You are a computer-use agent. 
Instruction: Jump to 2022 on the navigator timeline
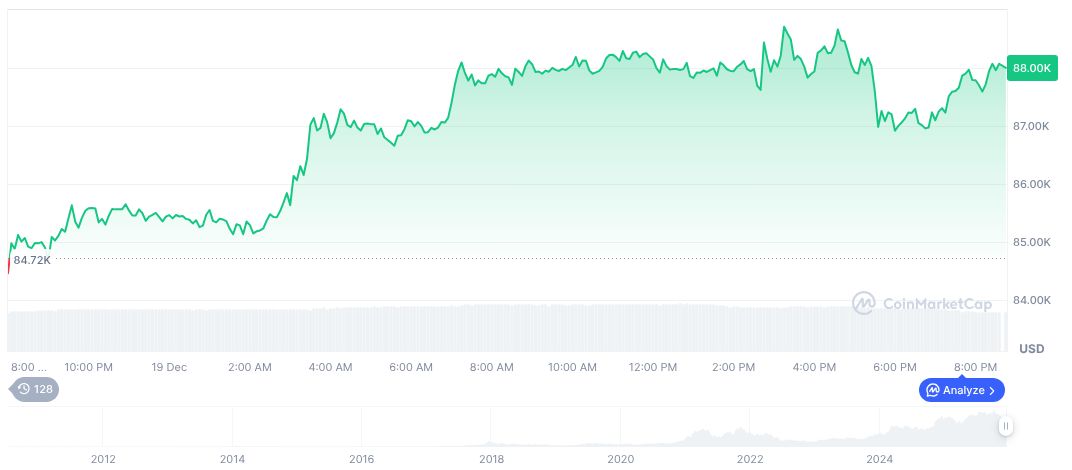point(750,459)
